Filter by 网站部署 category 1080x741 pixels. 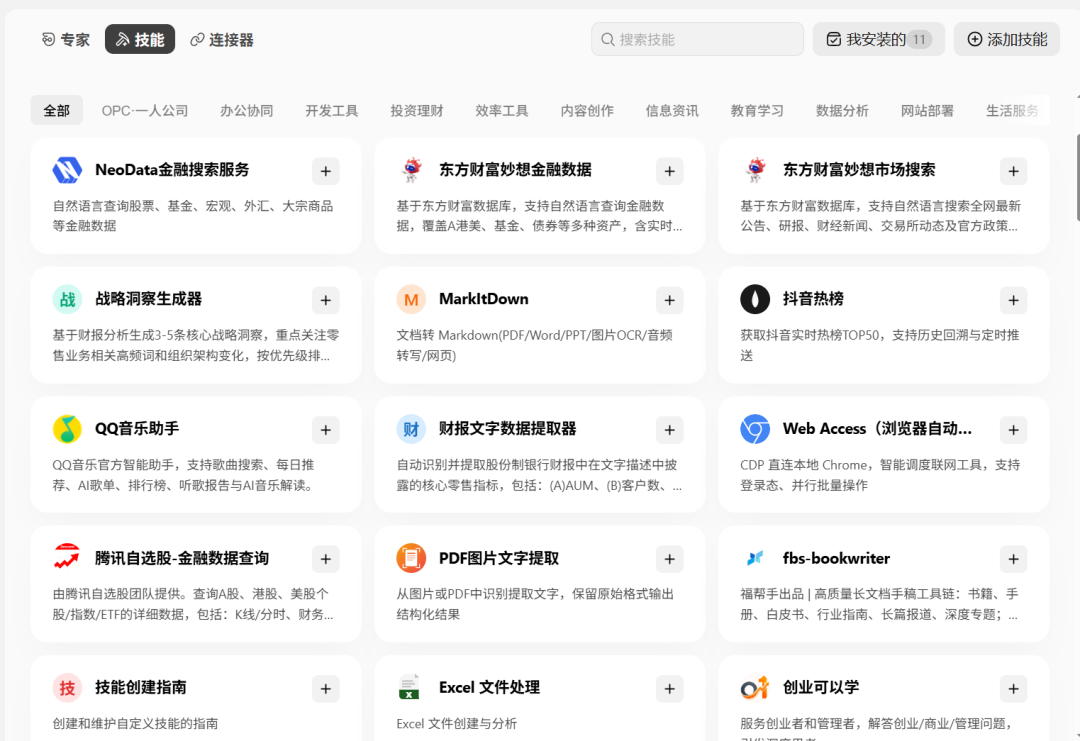[x=927, y=110]
